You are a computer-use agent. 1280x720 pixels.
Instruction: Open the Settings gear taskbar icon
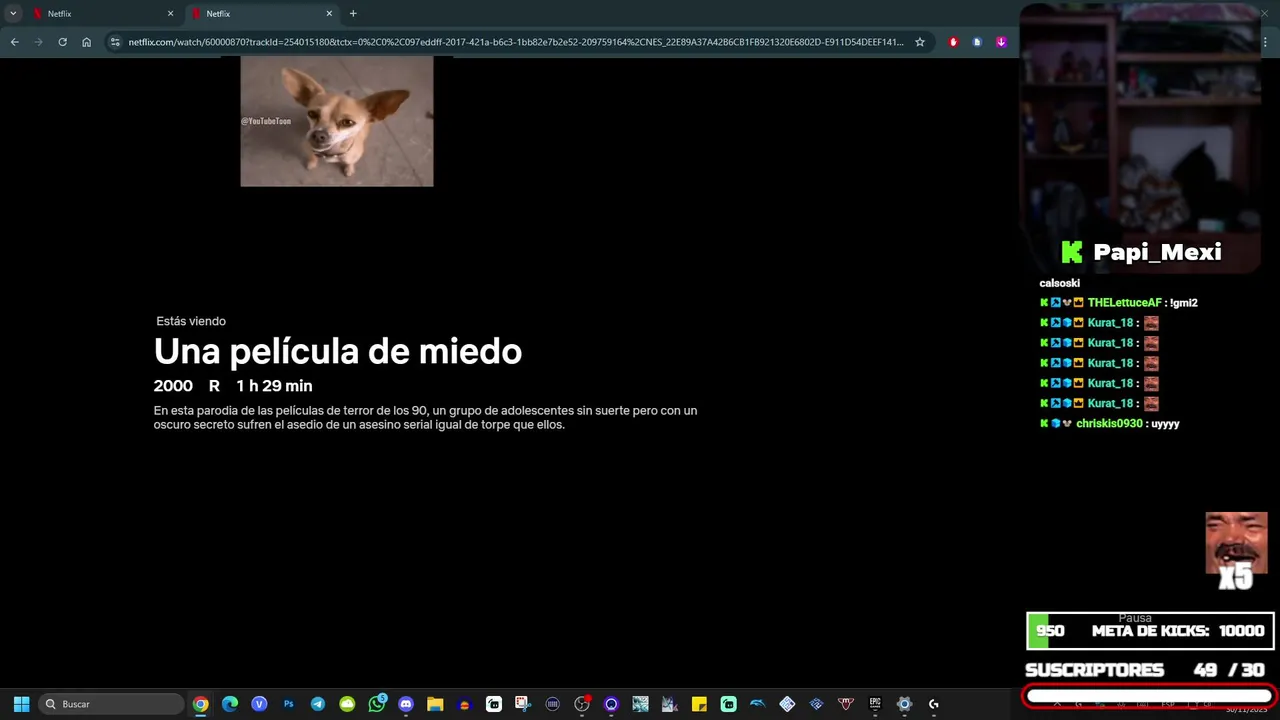pos(904,704)
